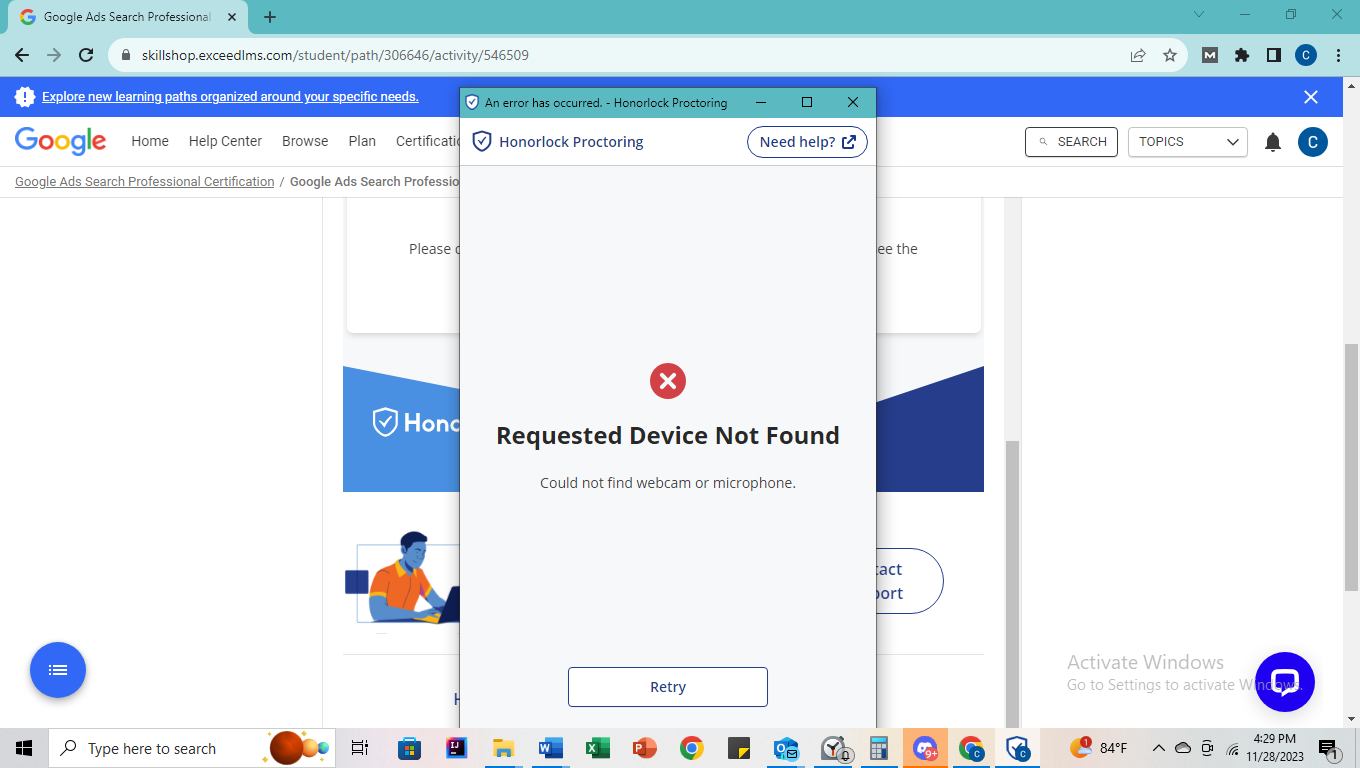Click the blue list menu floating button
This screenshot has height=768, width=1360.
pyautogui.click(x=58, y=670)
